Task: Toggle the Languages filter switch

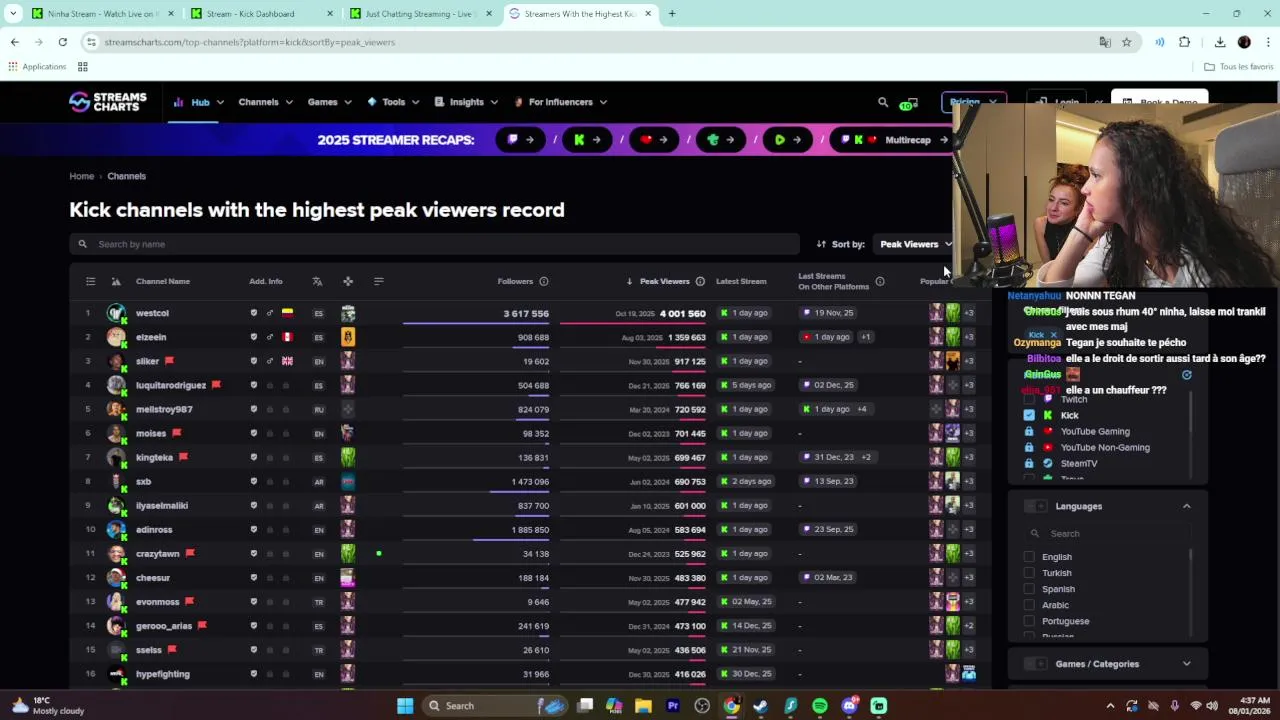Action: coord(1036,506)
